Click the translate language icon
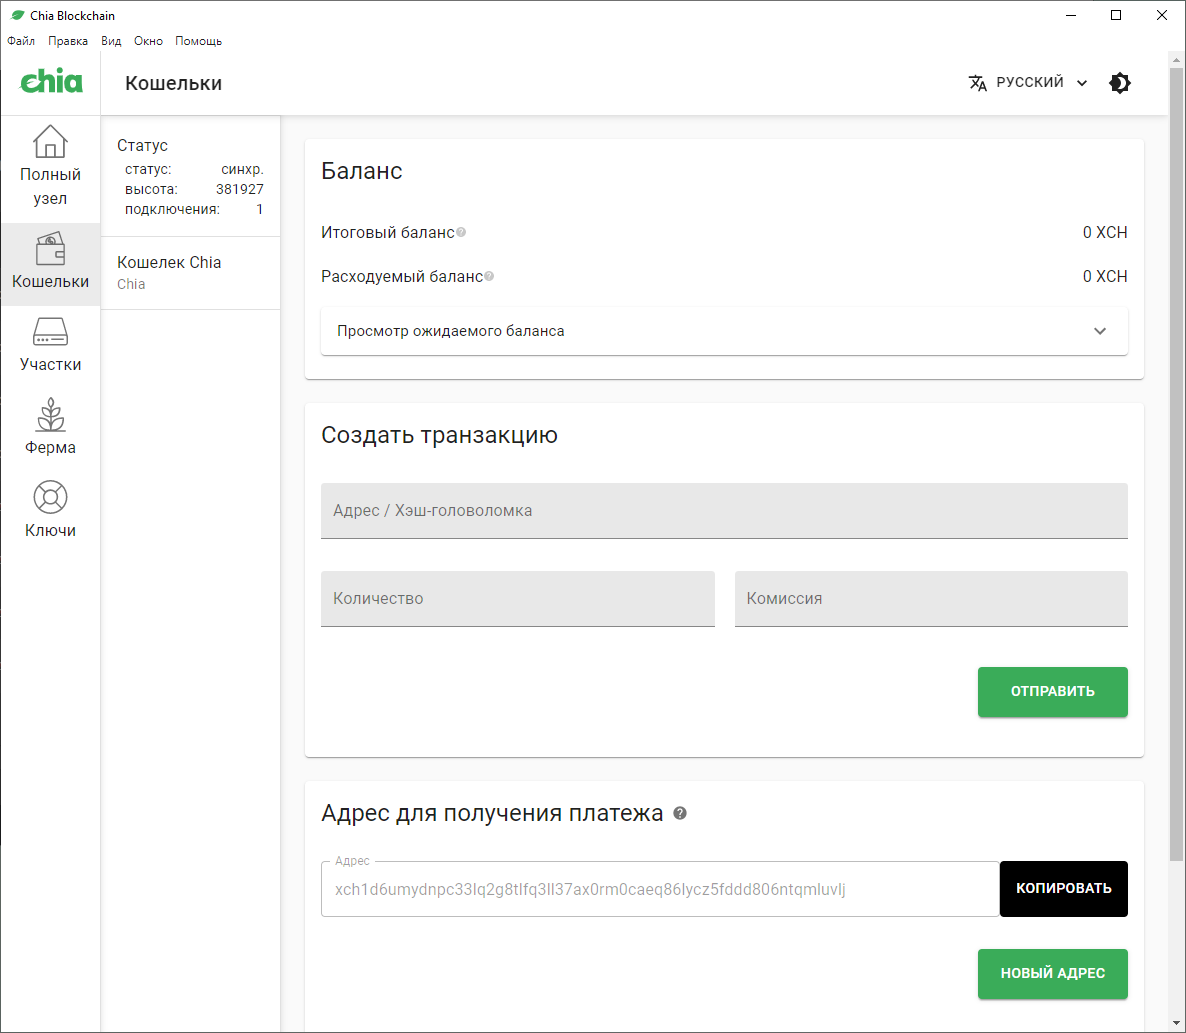 [977, 82]
